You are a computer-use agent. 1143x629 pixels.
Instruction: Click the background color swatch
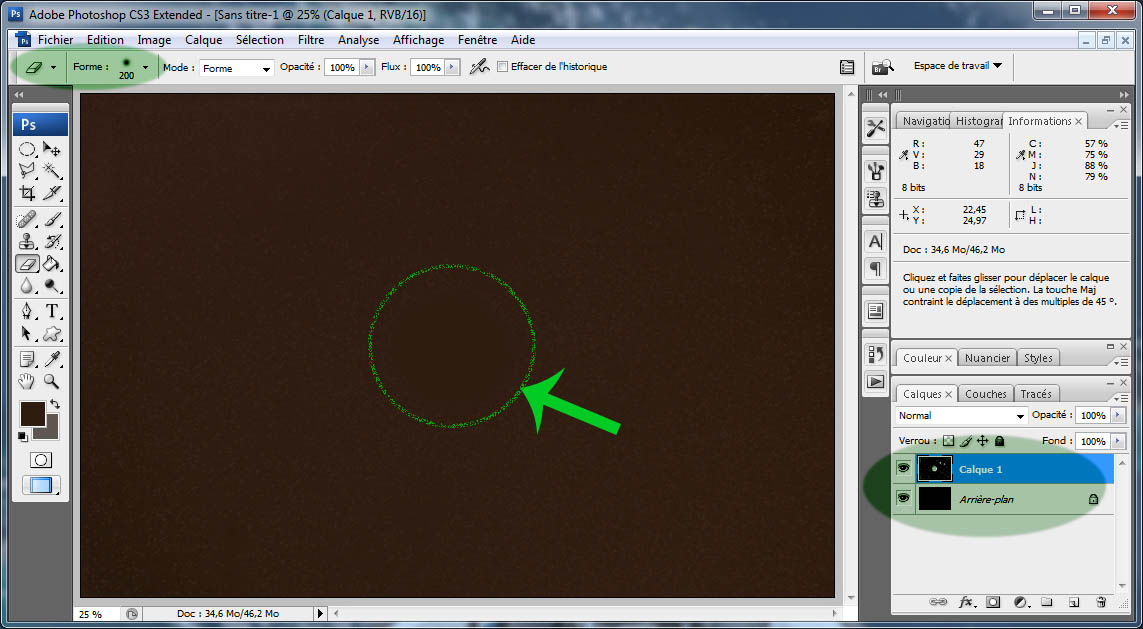[x=50, y=431]
